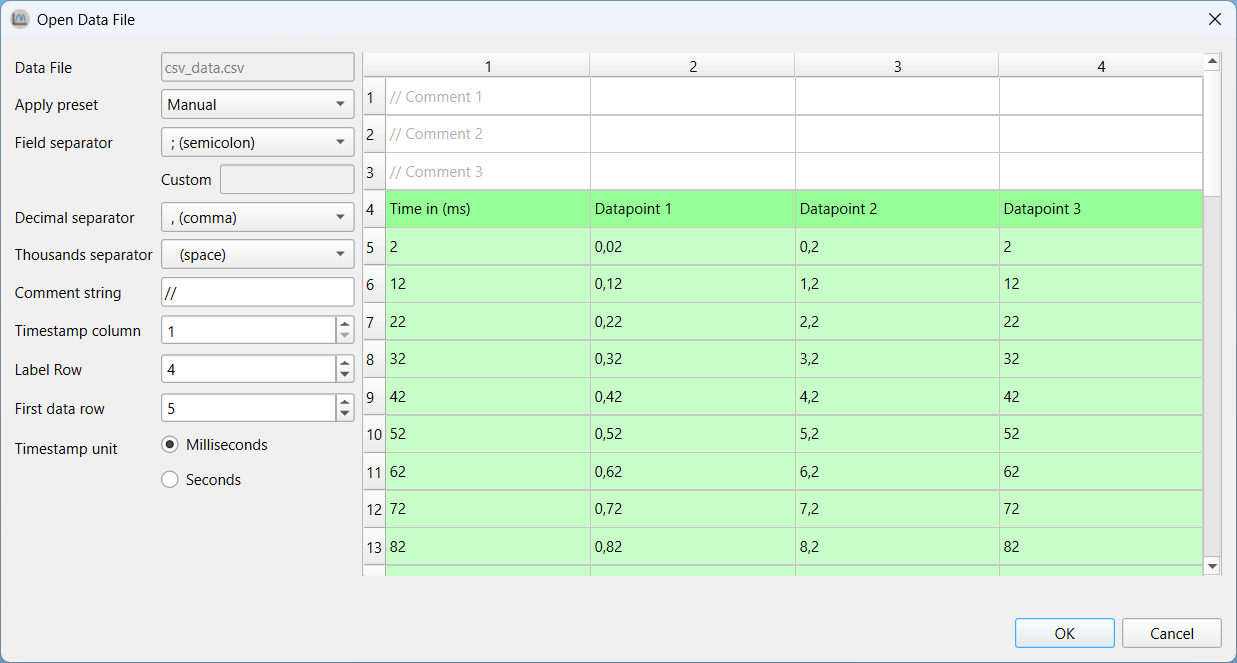Confirm with the OK button
1237x663 pixels.
pyautogui.click(x=1065, y=633)
